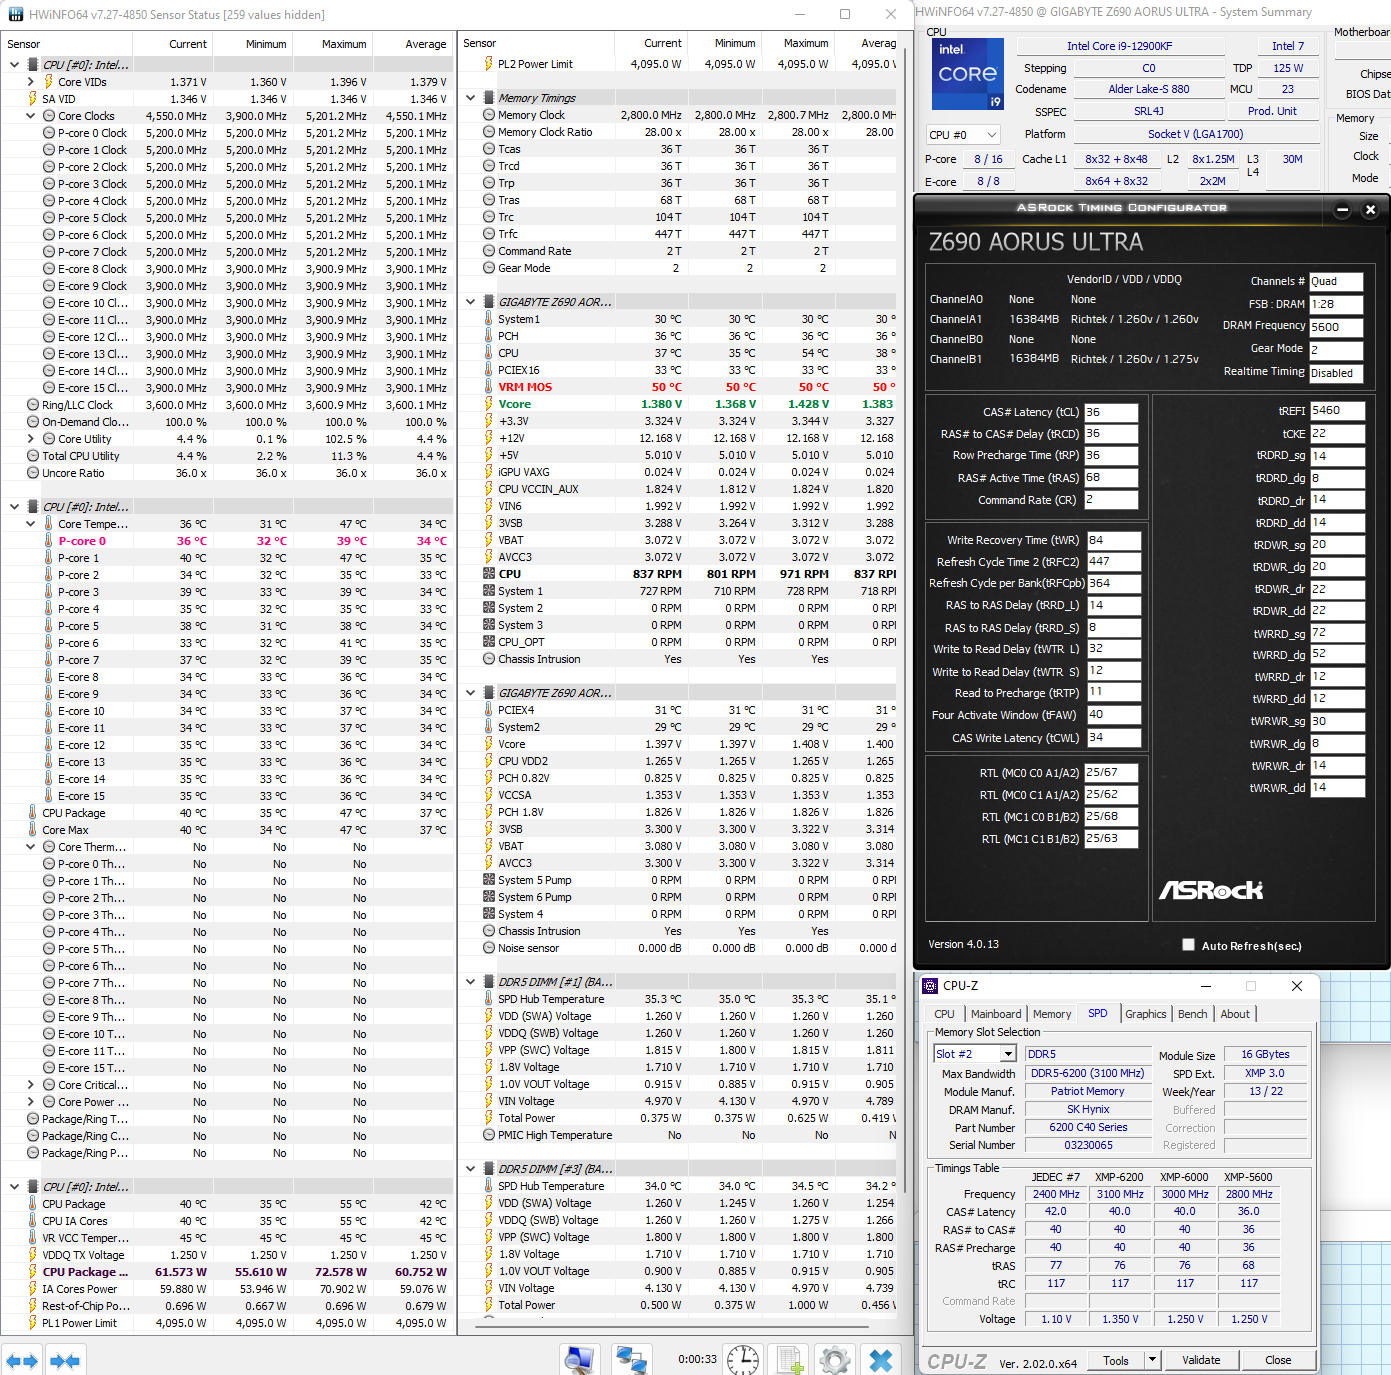The image size is (1391, 1375).
Task: Click the Intel Core i9-12900KF name field
Action: [1119, 46]
